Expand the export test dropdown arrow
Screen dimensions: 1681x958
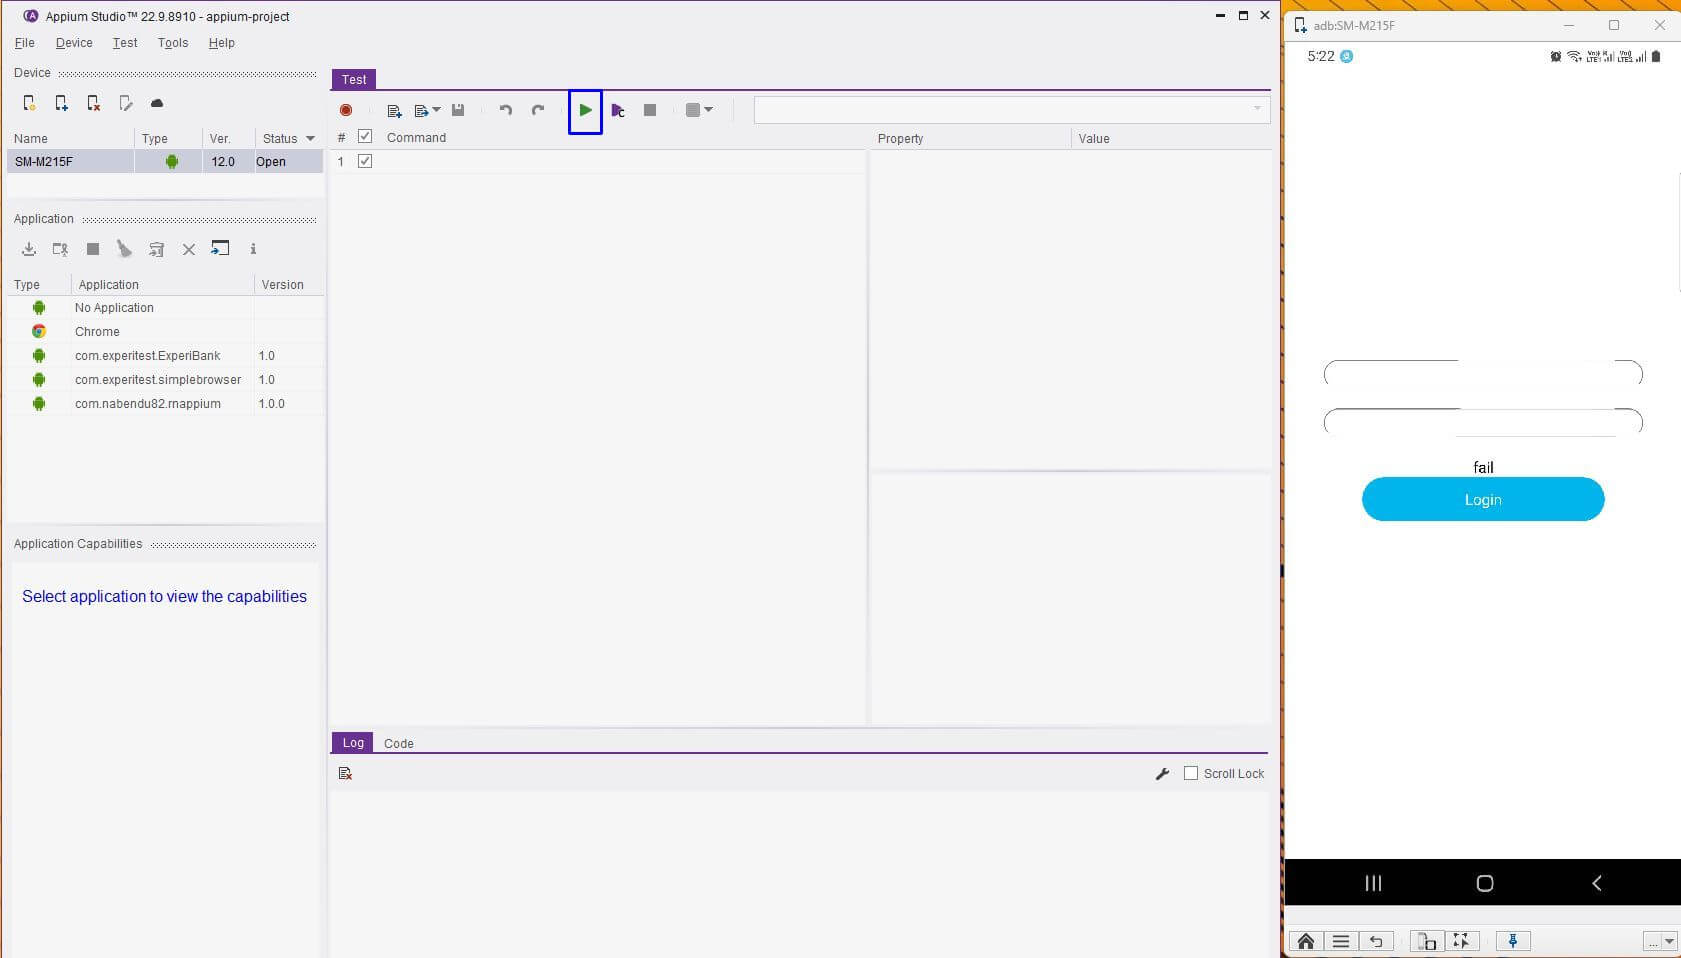click(437, 110)
